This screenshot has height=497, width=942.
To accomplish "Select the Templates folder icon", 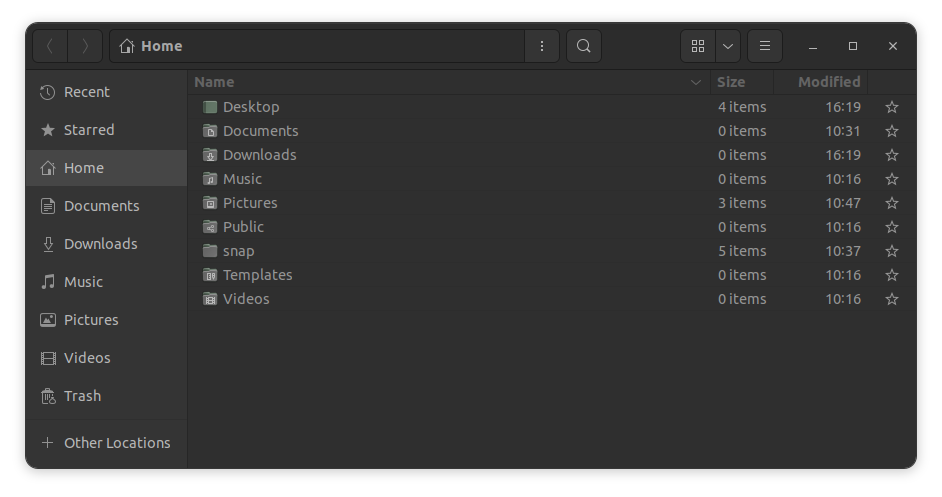I will (x=210, y=275).
